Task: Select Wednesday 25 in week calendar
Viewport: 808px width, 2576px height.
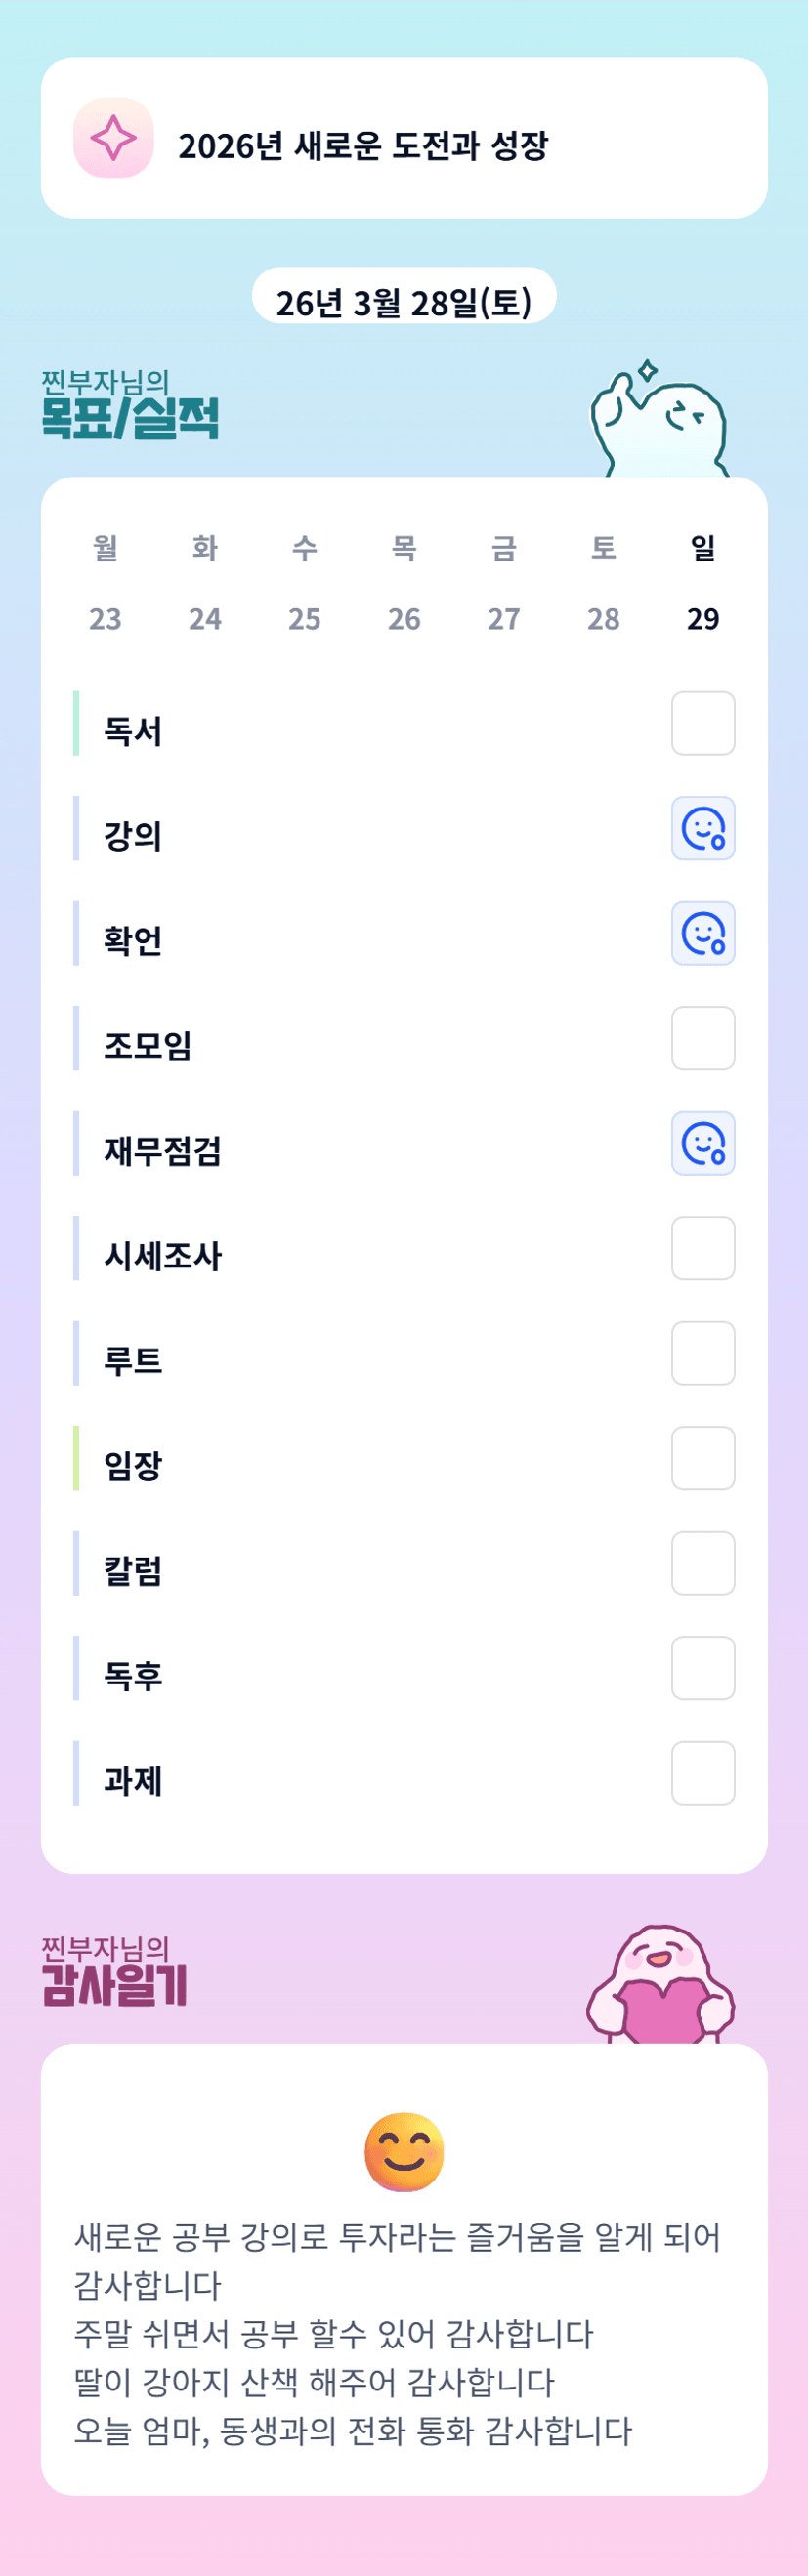Action: (304, 619)
